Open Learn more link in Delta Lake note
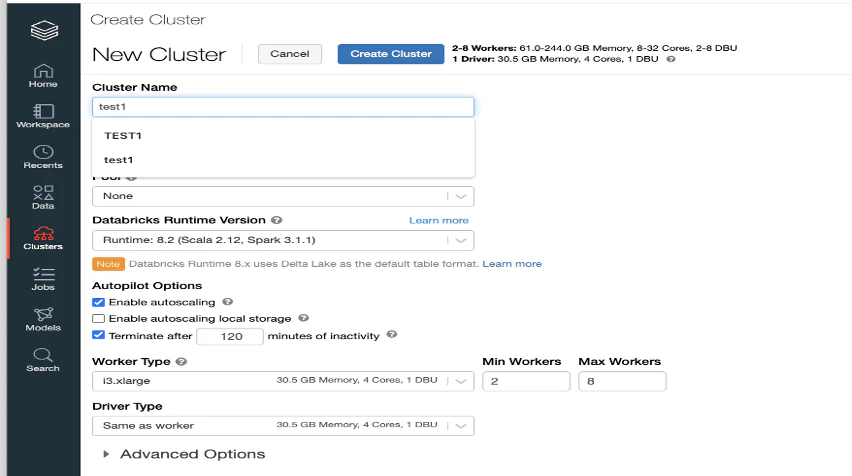852x476 pixels. click(512, 264)
